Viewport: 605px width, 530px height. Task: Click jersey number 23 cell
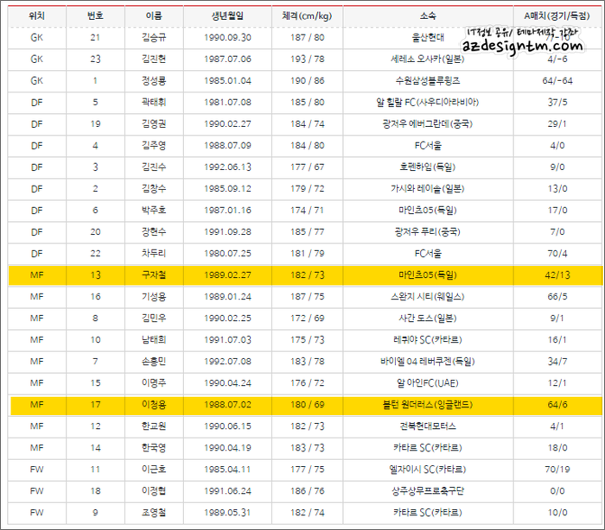[x=95, y=59]
